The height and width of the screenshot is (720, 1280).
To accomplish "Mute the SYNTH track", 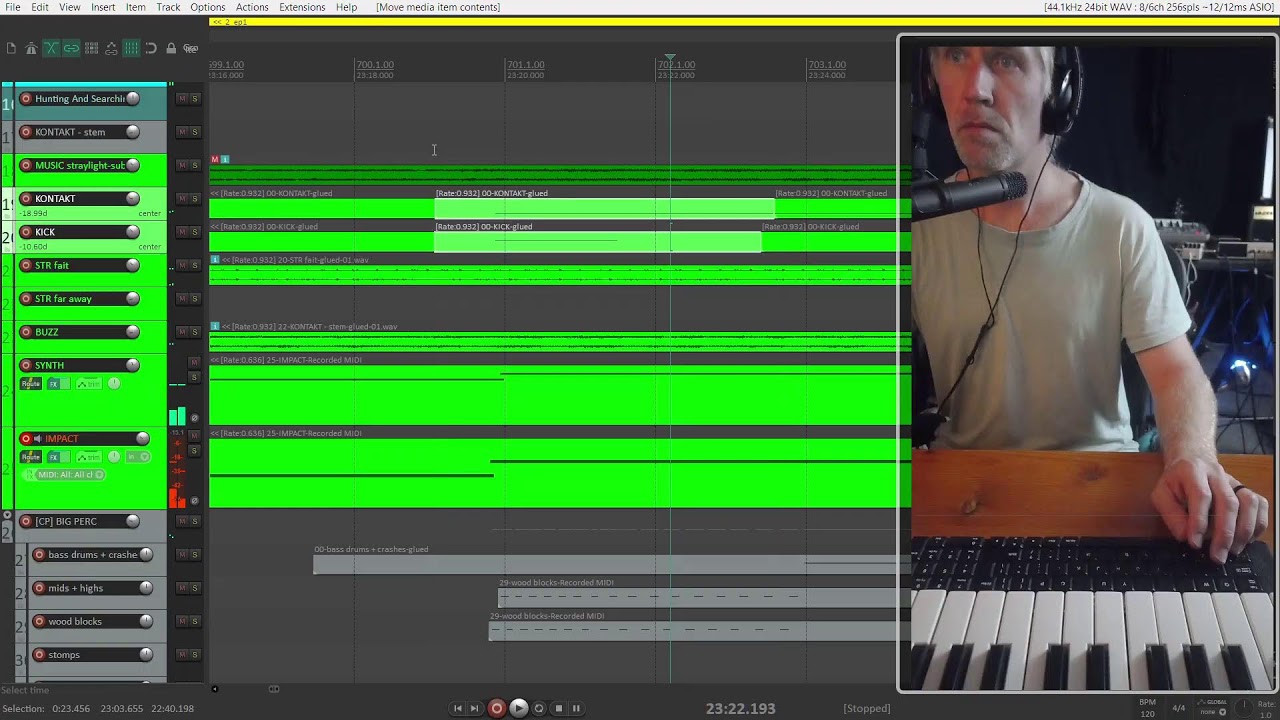I will (x=195, y=362).
